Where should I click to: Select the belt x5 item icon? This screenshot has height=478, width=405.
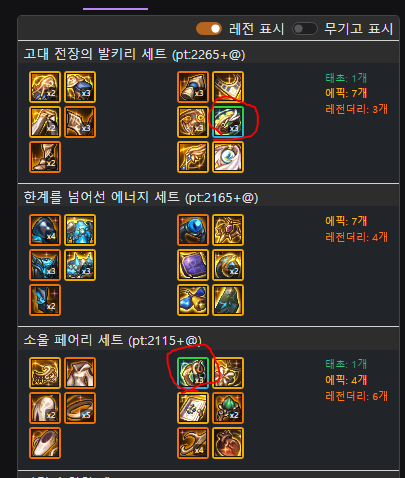coord(80,408)
